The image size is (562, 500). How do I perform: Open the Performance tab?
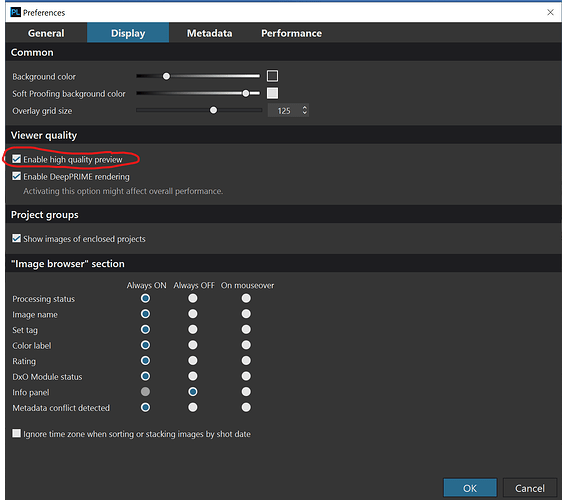(x=291, y=33)
